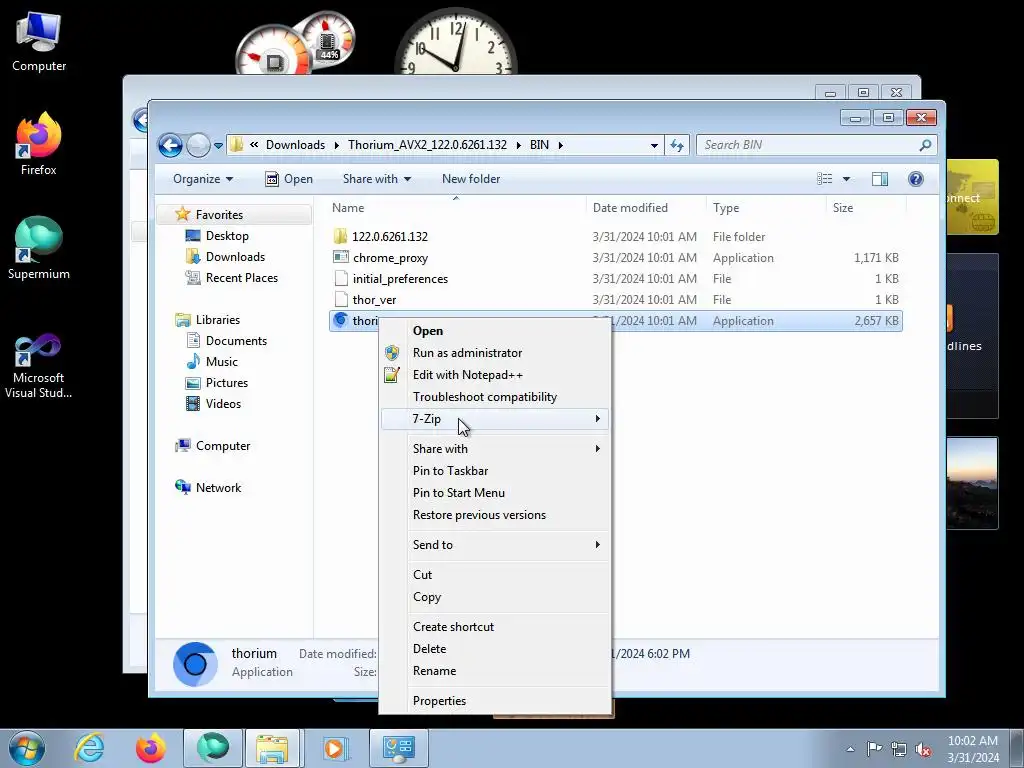Sort by Type column header
The image size is (1024, 768).
coord(766,208)
